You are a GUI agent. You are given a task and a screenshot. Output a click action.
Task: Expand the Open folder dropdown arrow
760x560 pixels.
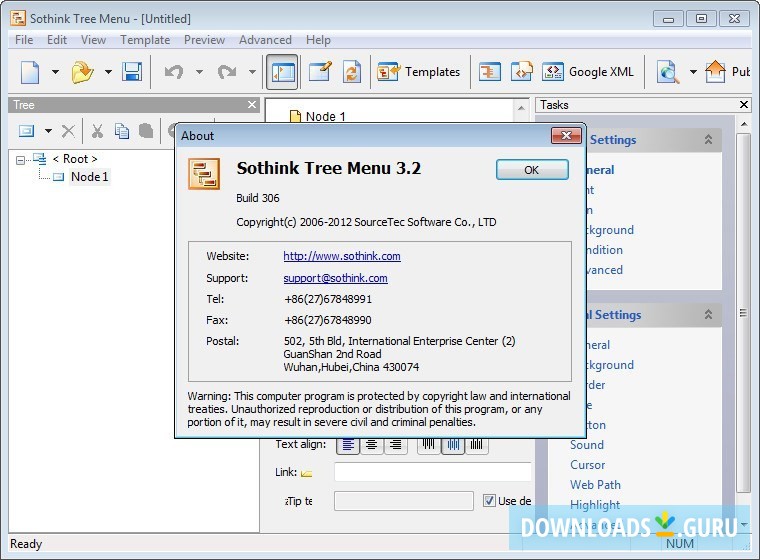coord(108,72)
